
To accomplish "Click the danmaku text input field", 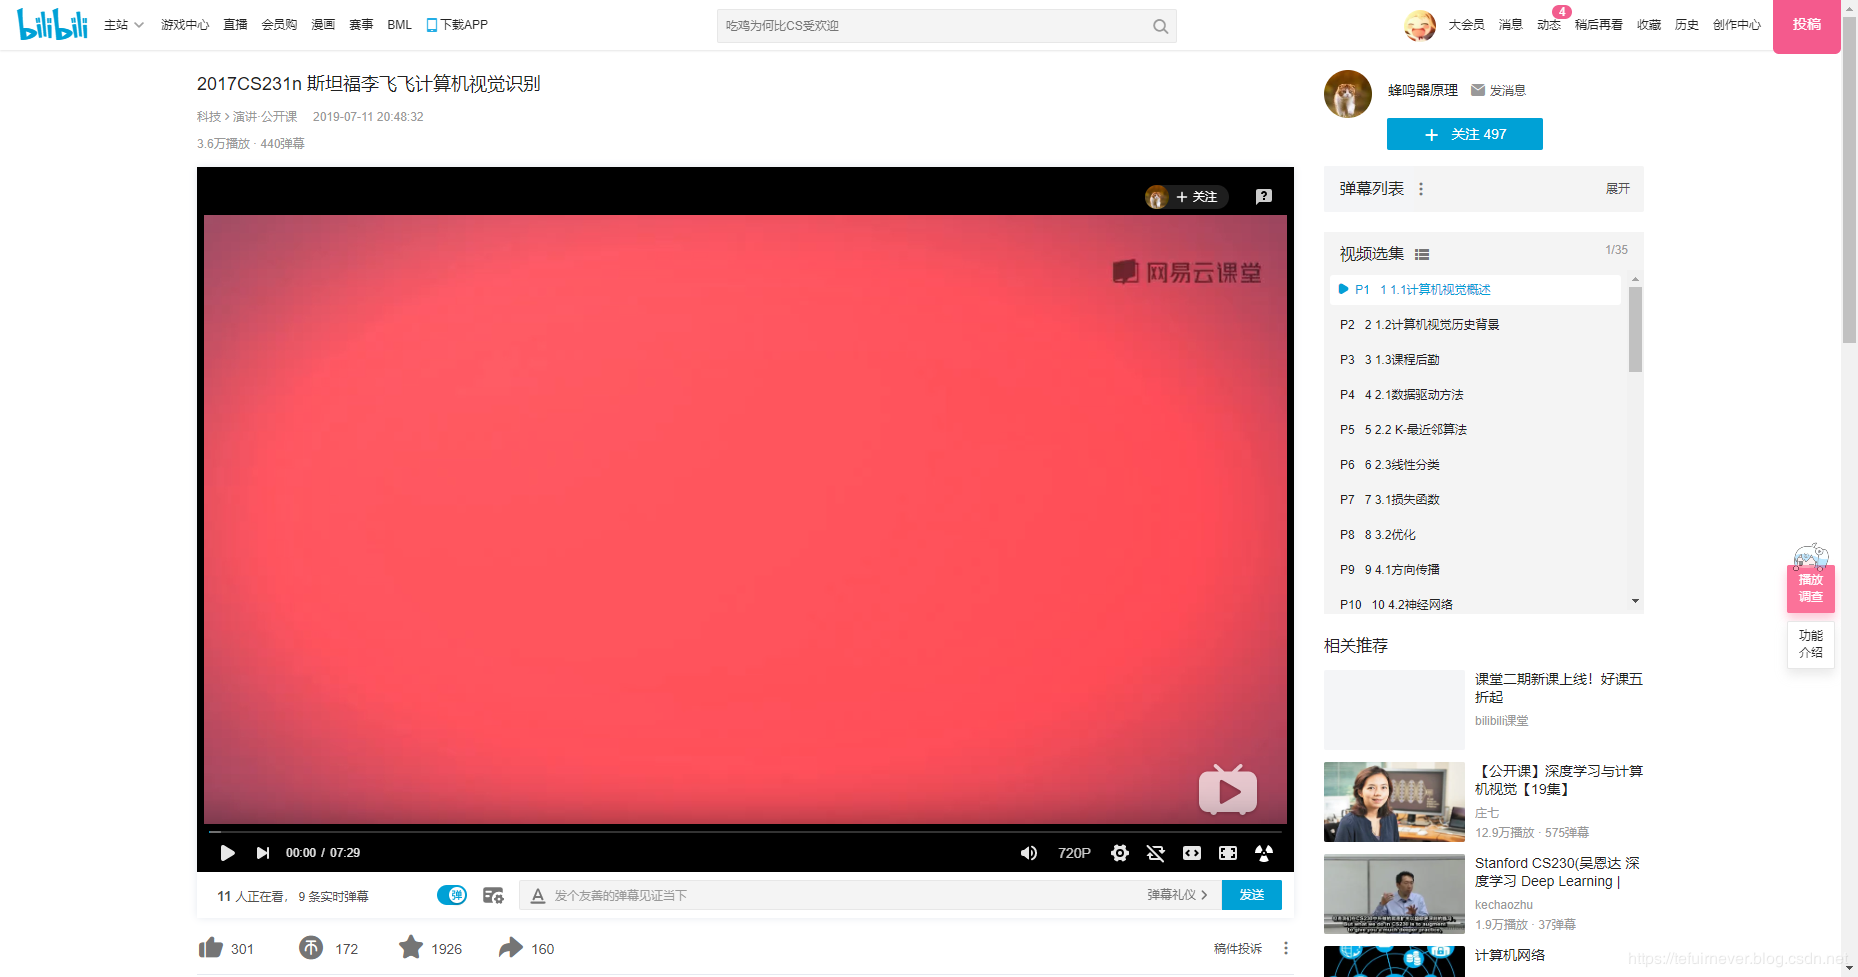I will tap(845, 895).
